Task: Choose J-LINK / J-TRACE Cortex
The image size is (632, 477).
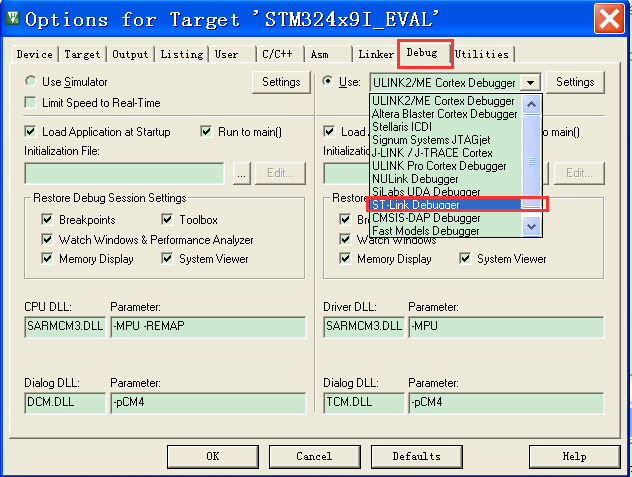Action: [x=446, y=153]
